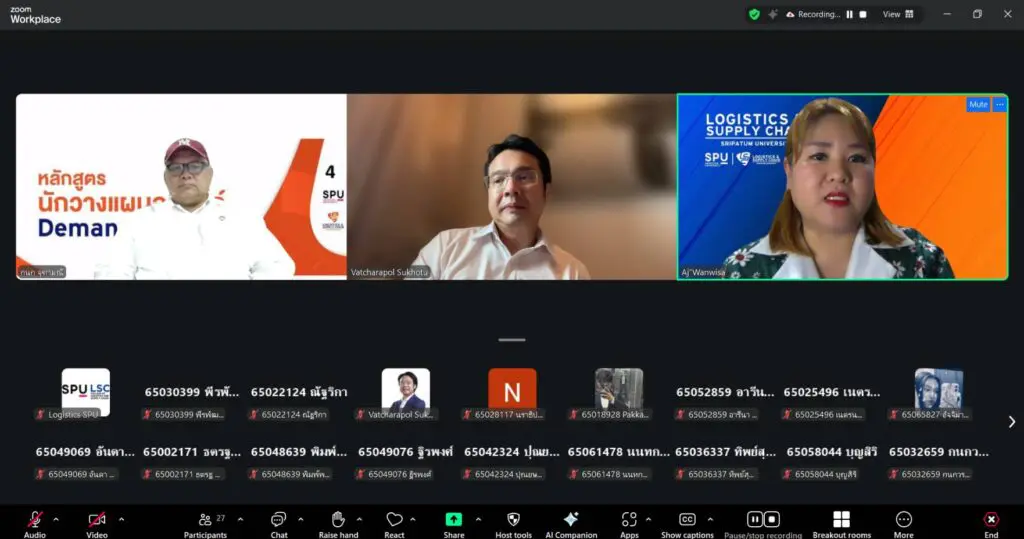This screenshot has width=1024, height=539.
Task: Open the React emoji menu
Action: (x=394, y=520)
